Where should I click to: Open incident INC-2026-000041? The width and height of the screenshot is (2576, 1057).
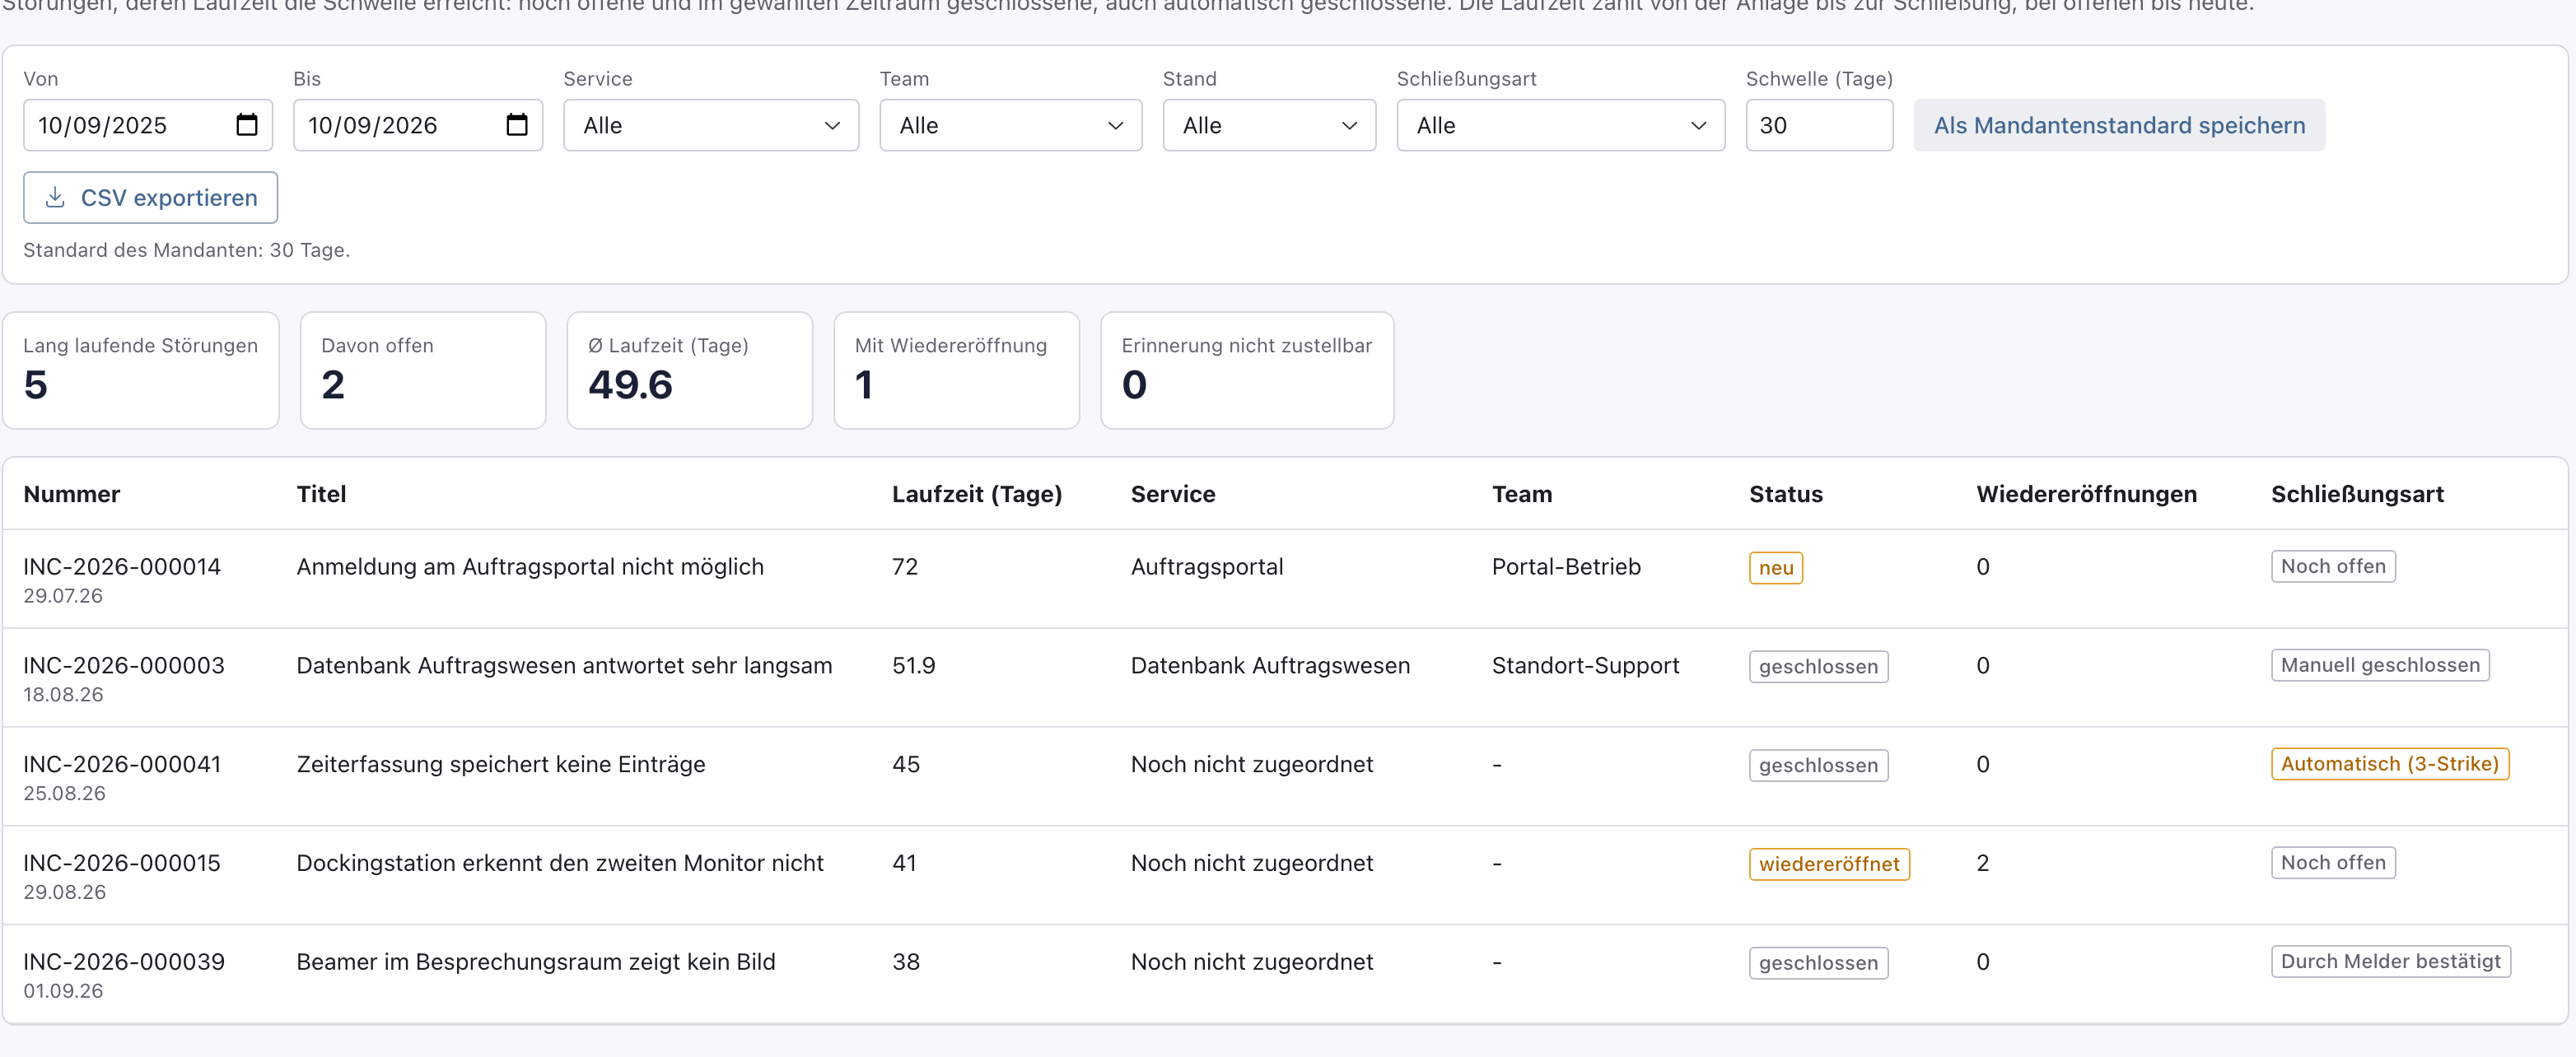tap(122, 764)
